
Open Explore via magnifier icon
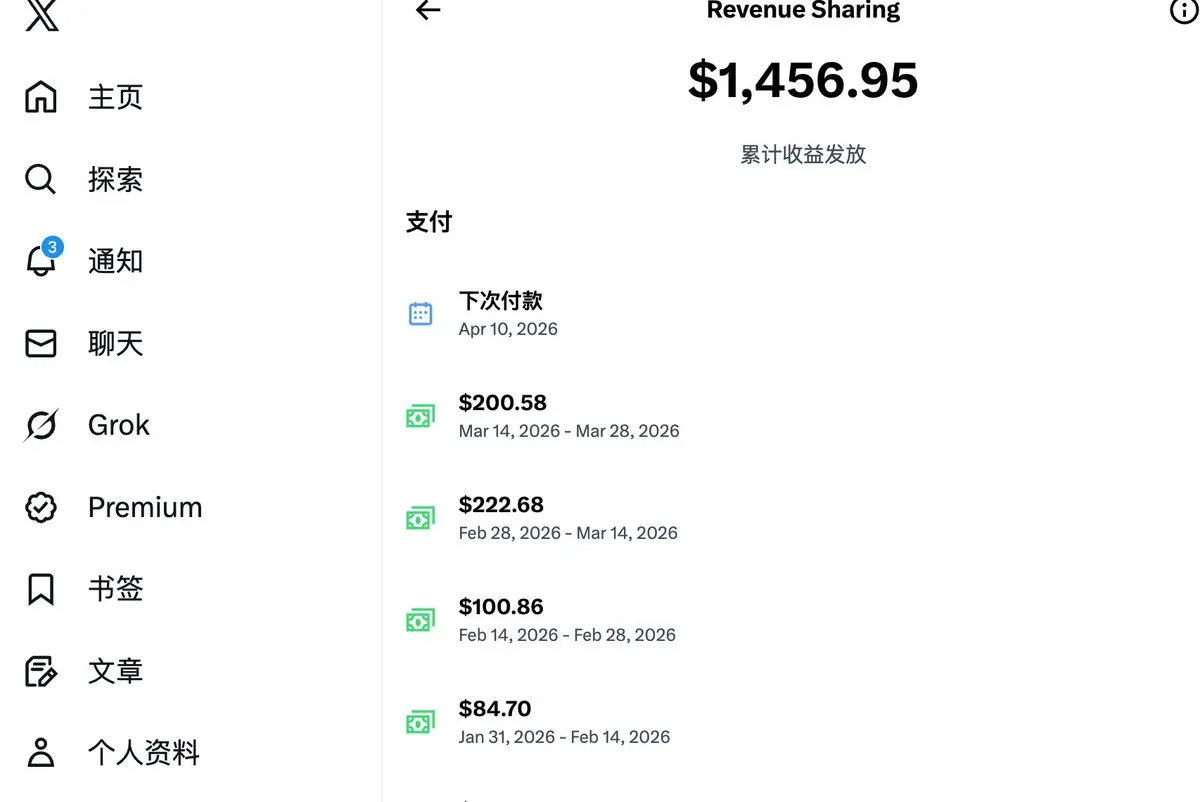41,180
